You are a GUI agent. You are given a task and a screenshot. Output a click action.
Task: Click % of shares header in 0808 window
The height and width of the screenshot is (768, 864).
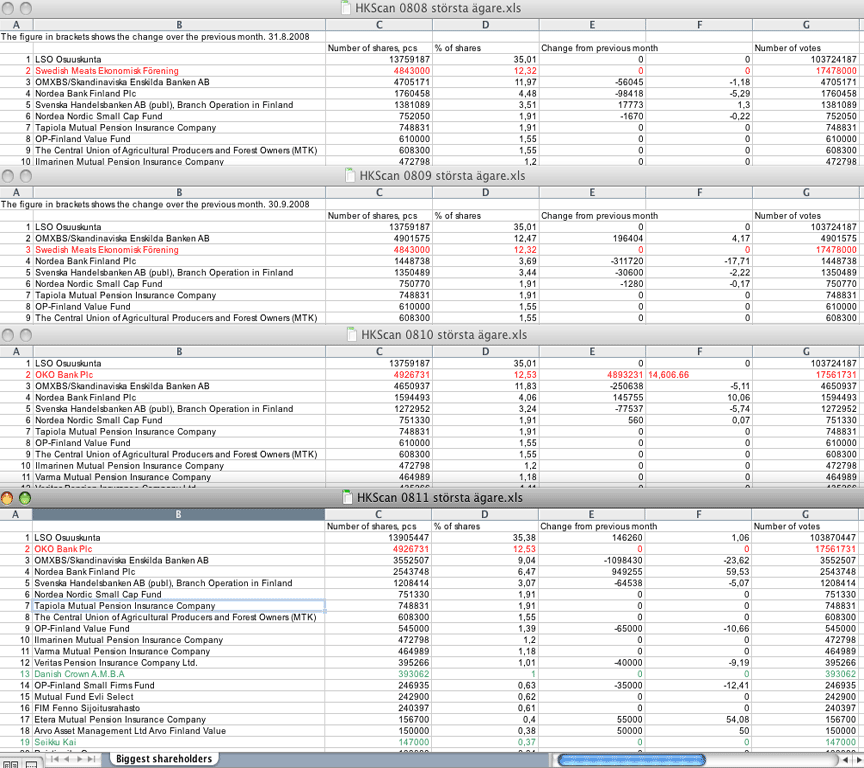tap(457, 48)
